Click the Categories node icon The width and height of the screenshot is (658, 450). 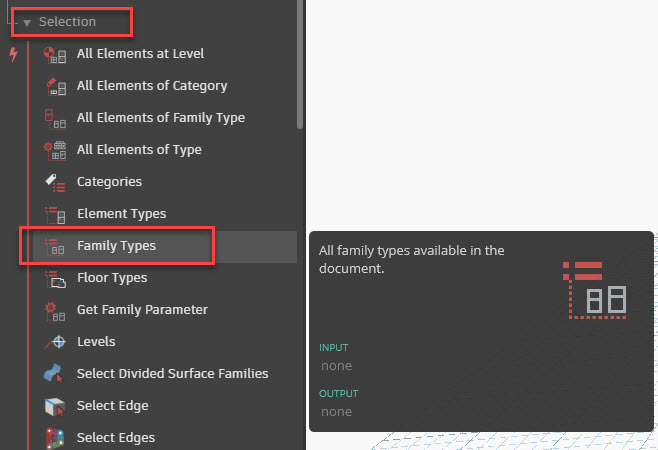tap(55, 183)
